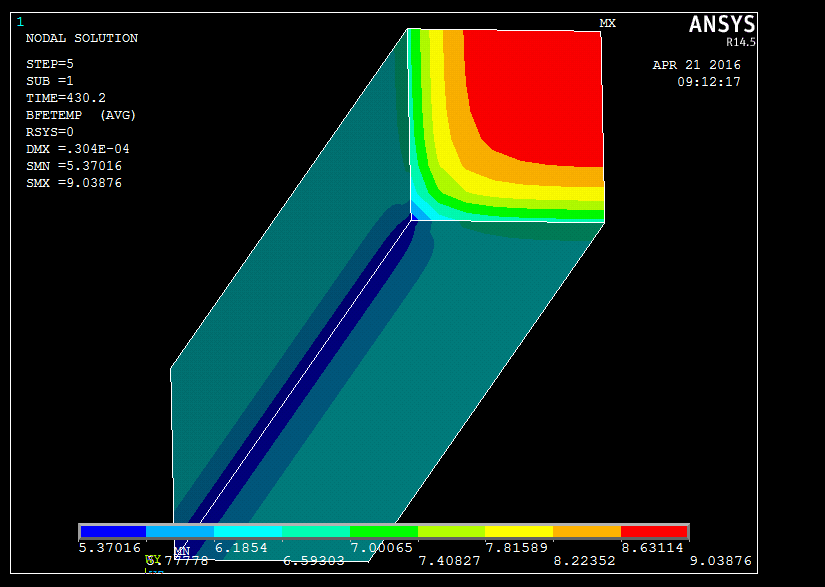Screen dimensions: 825x587
Task: Click the legend value 7.00065
Action: pyautogui.click(x=381, y=548)
